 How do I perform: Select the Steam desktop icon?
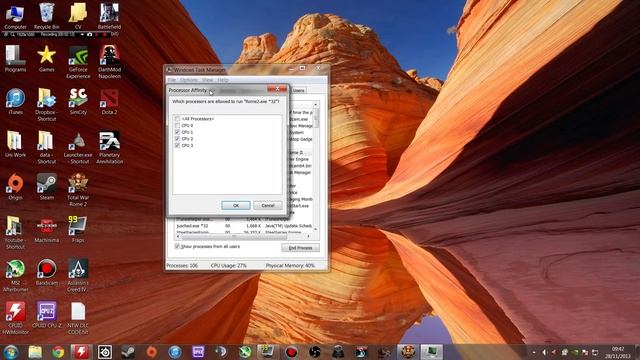coord(47,187)
